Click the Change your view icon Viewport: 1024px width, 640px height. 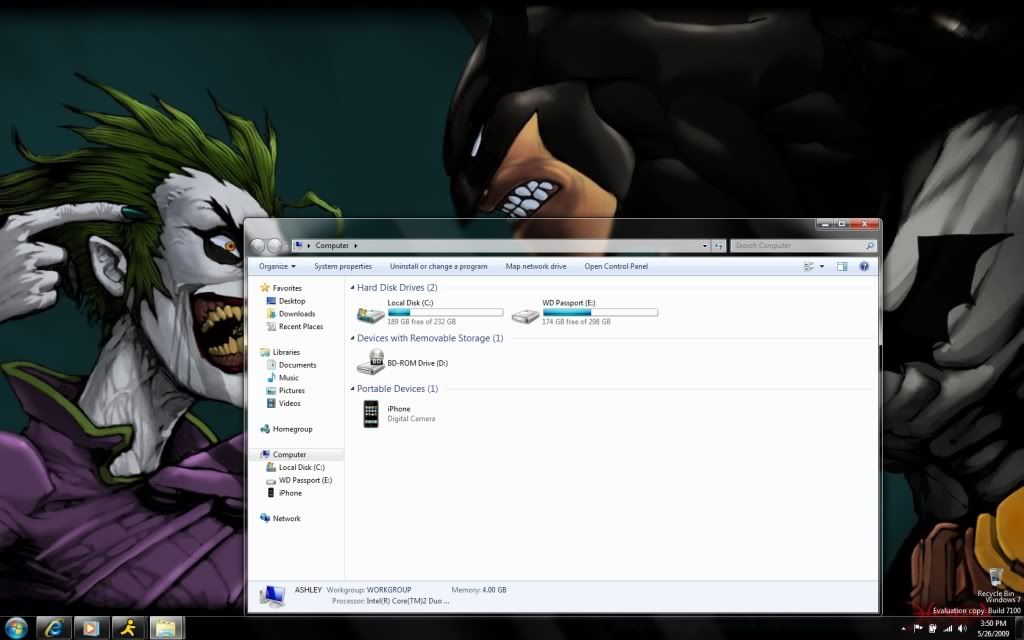[x=809, y=266]
